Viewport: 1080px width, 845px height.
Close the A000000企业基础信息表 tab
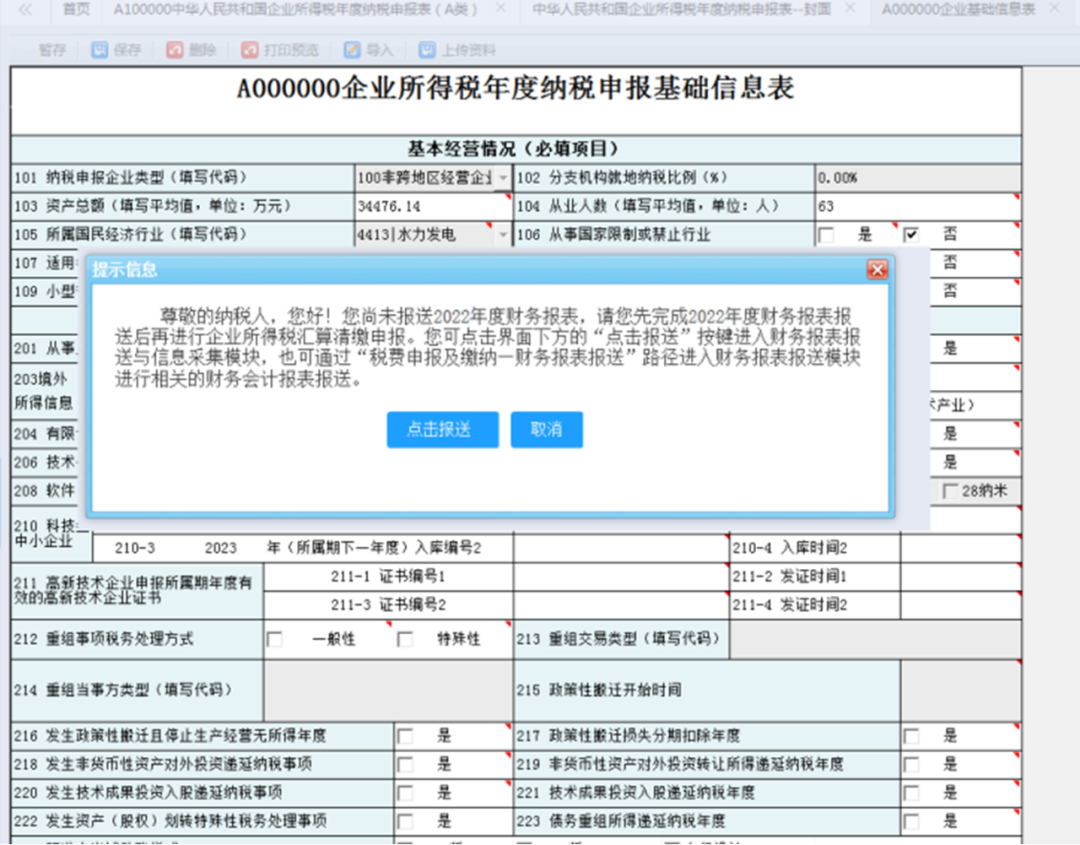(1055, 8)
